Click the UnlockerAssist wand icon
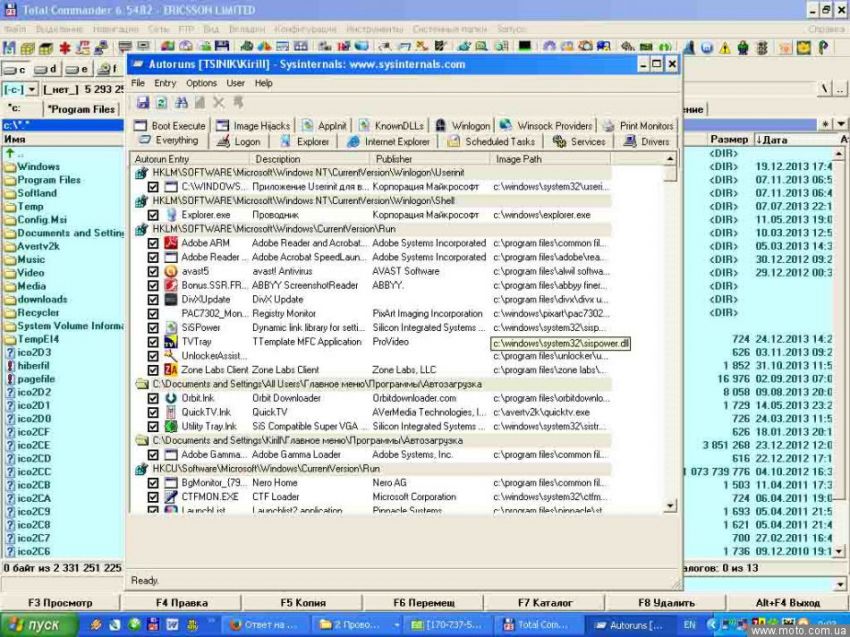Image resolution: width=850 pixels, height=637 pixels. (x=171, y=356)
